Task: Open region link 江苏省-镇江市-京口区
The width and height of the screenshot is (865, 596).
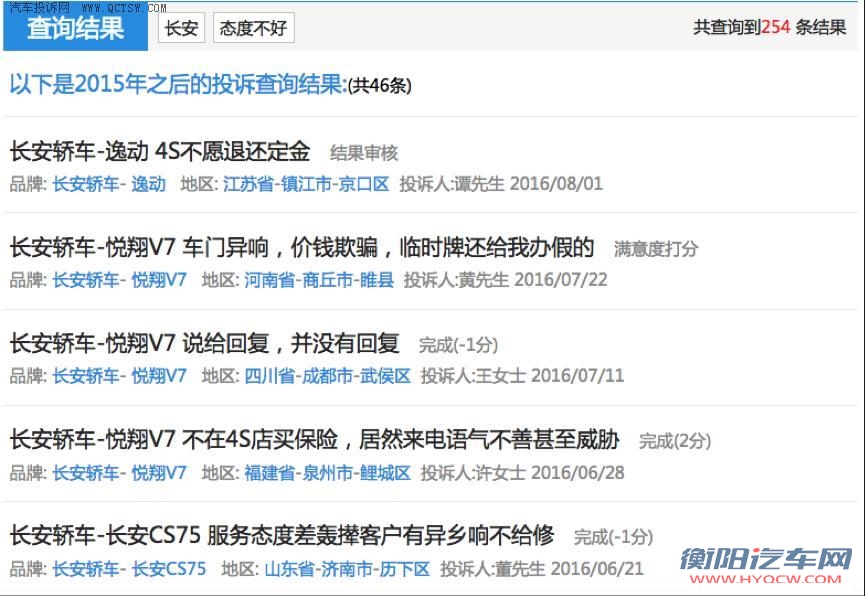Action: pos(306,184)
